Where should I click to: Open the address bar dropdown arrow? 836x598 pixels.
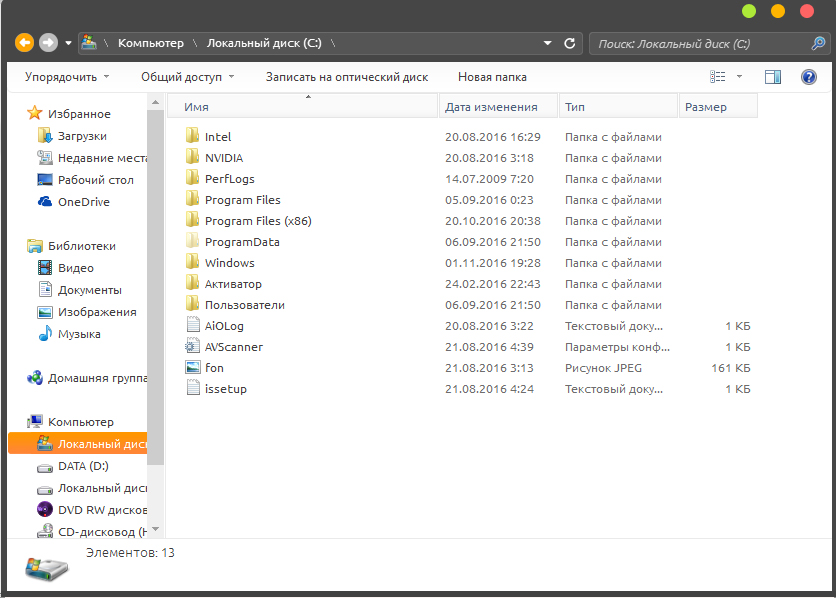pyautogui.click(x=547, y=44)
